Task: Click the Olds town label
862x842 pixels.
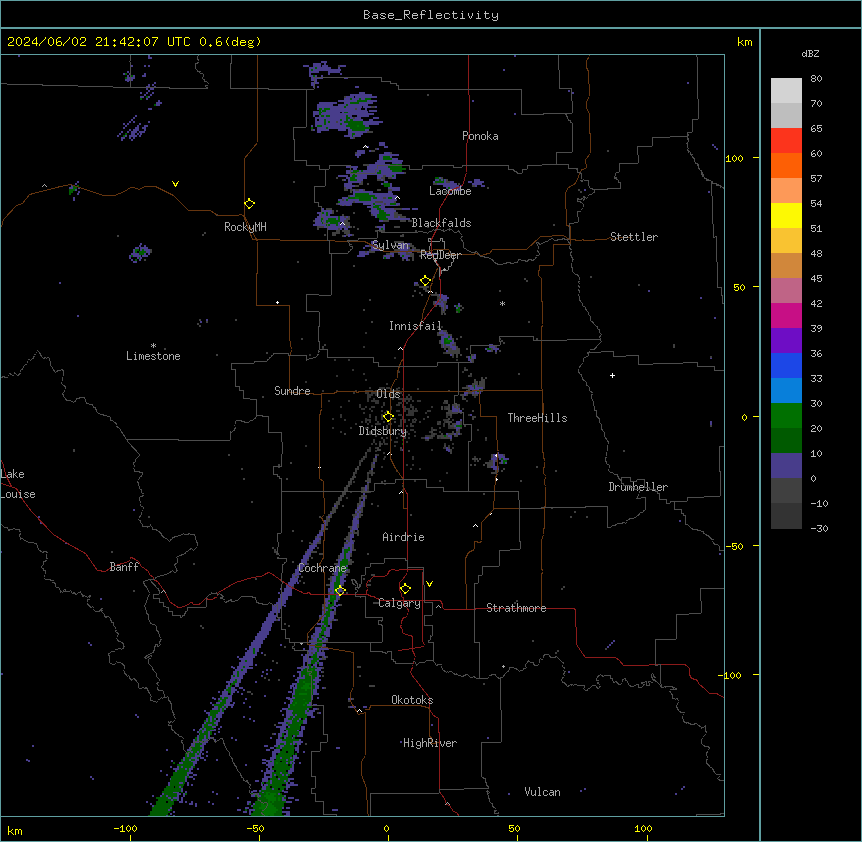Action: click(x=388, y=394)
